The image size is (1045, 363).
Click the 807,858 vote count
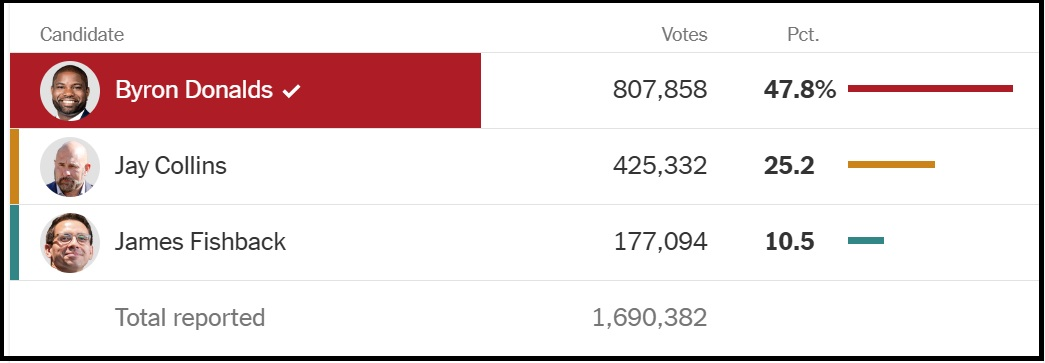pos(660,90)
